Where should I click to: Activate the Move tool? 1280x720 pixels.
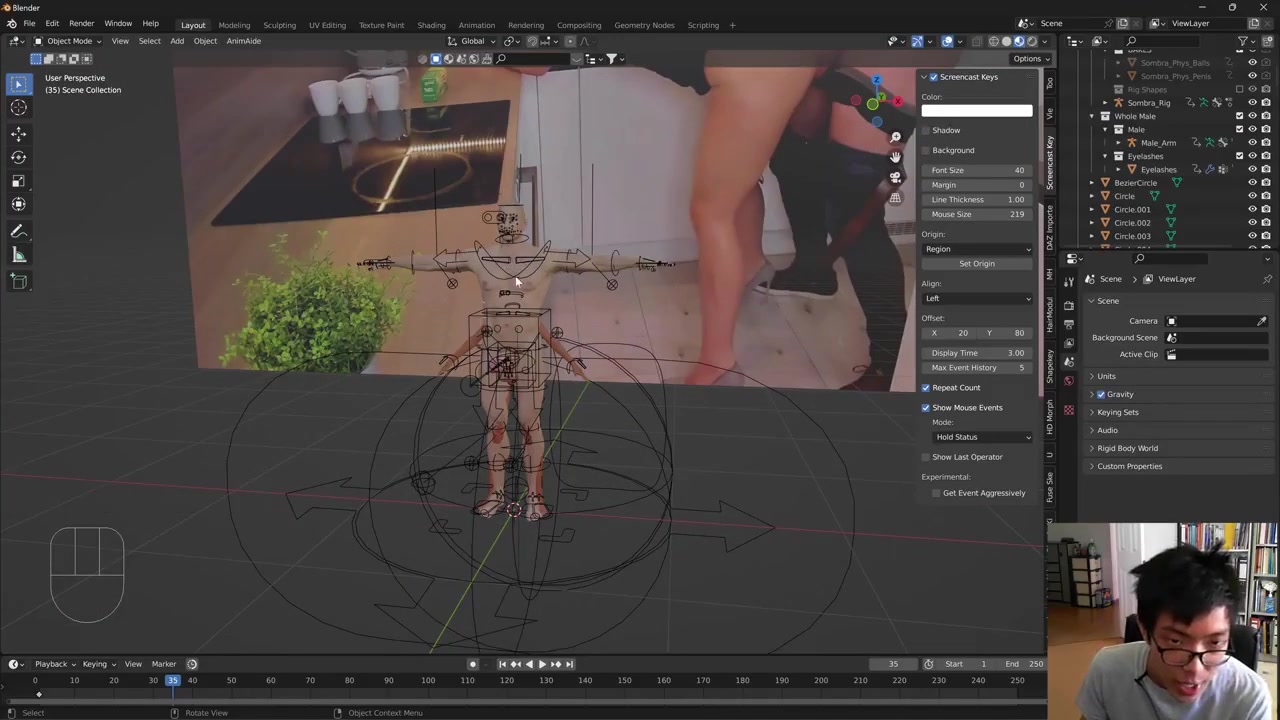[18, 134]
